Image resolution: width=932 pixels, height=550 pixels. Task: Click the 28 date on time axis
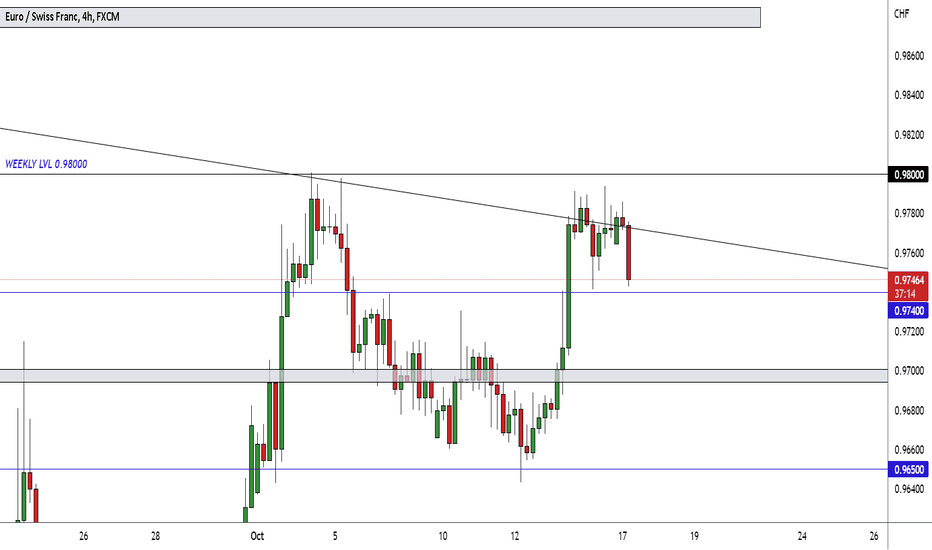tap(155, 536)
